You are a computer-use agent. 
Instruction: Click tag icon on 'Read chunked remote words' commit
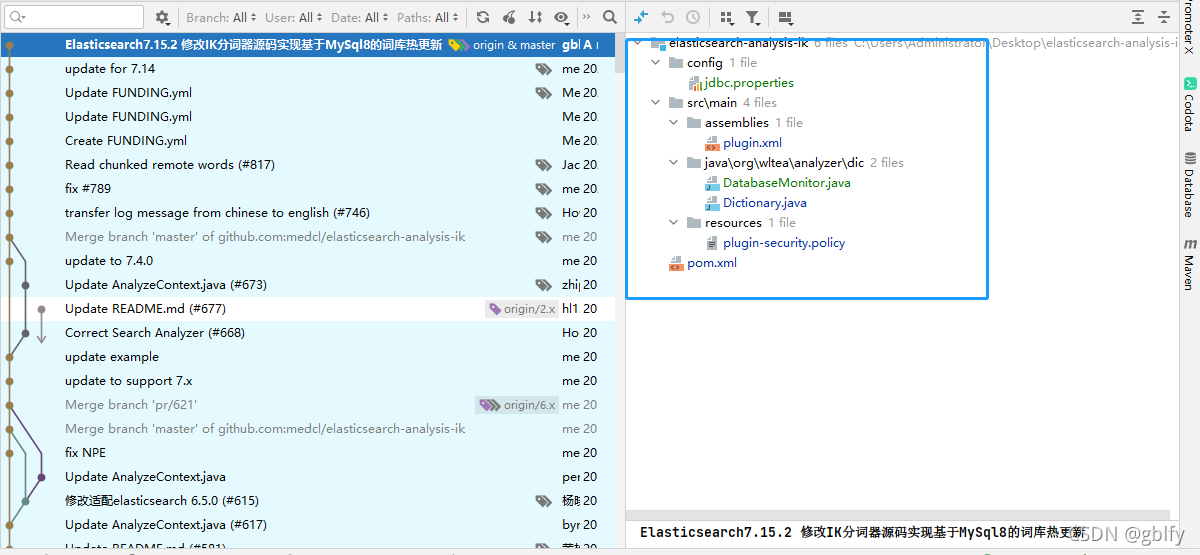point(543,165)
